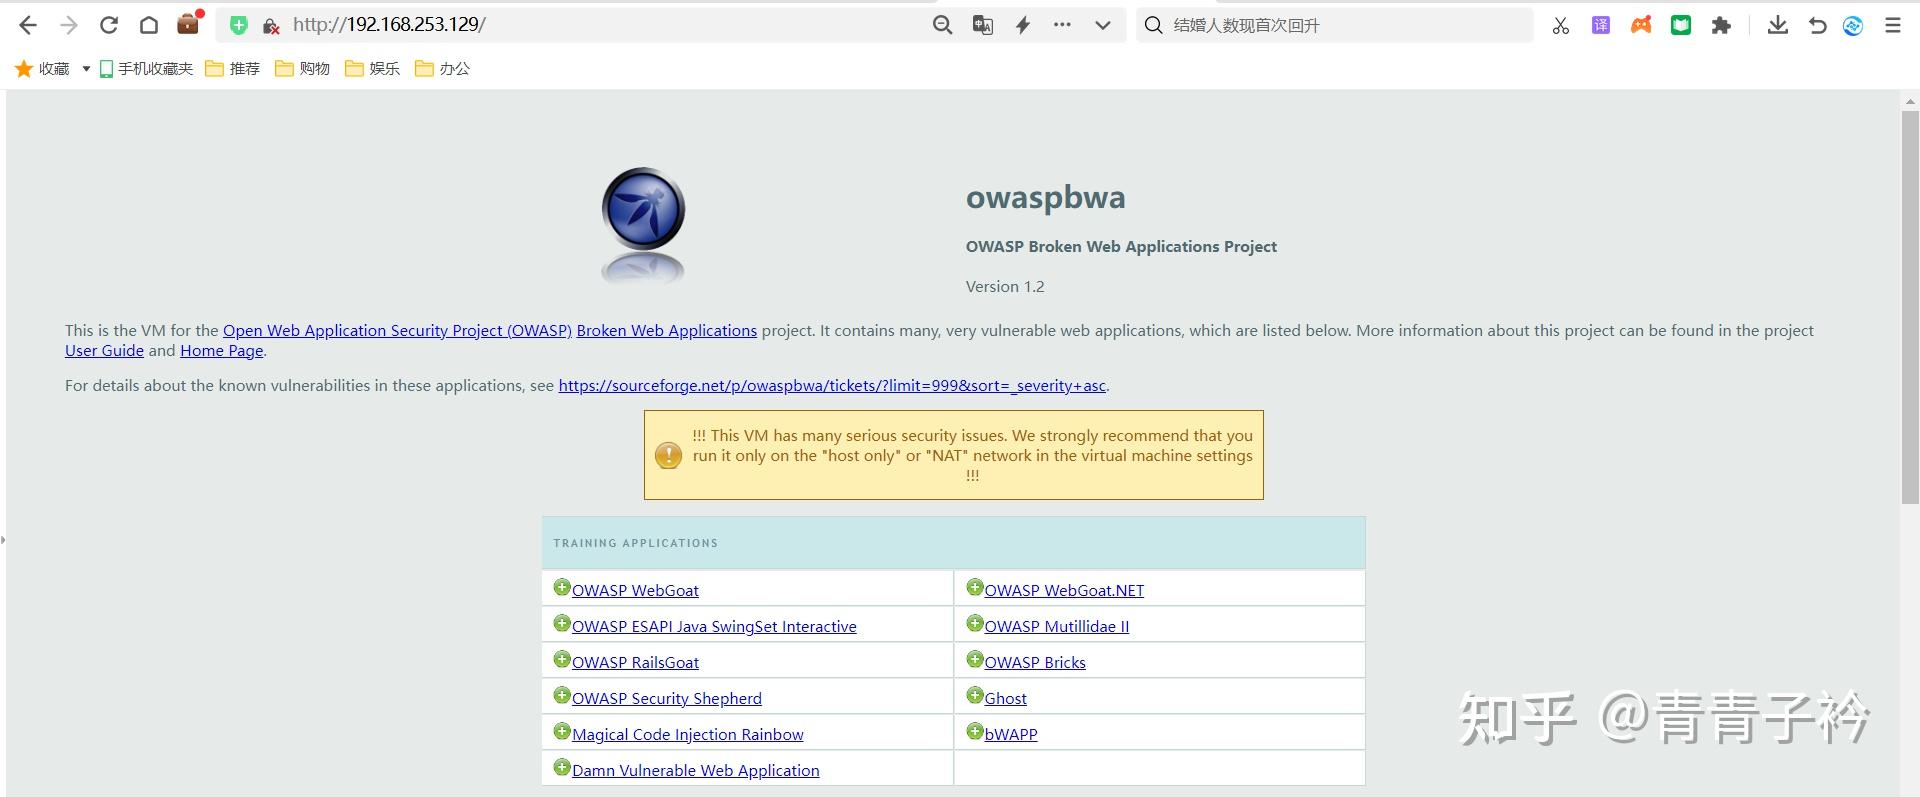Open the 娱乐 bookmark folder
The image size is (1920, 797).
coord(372,68)
